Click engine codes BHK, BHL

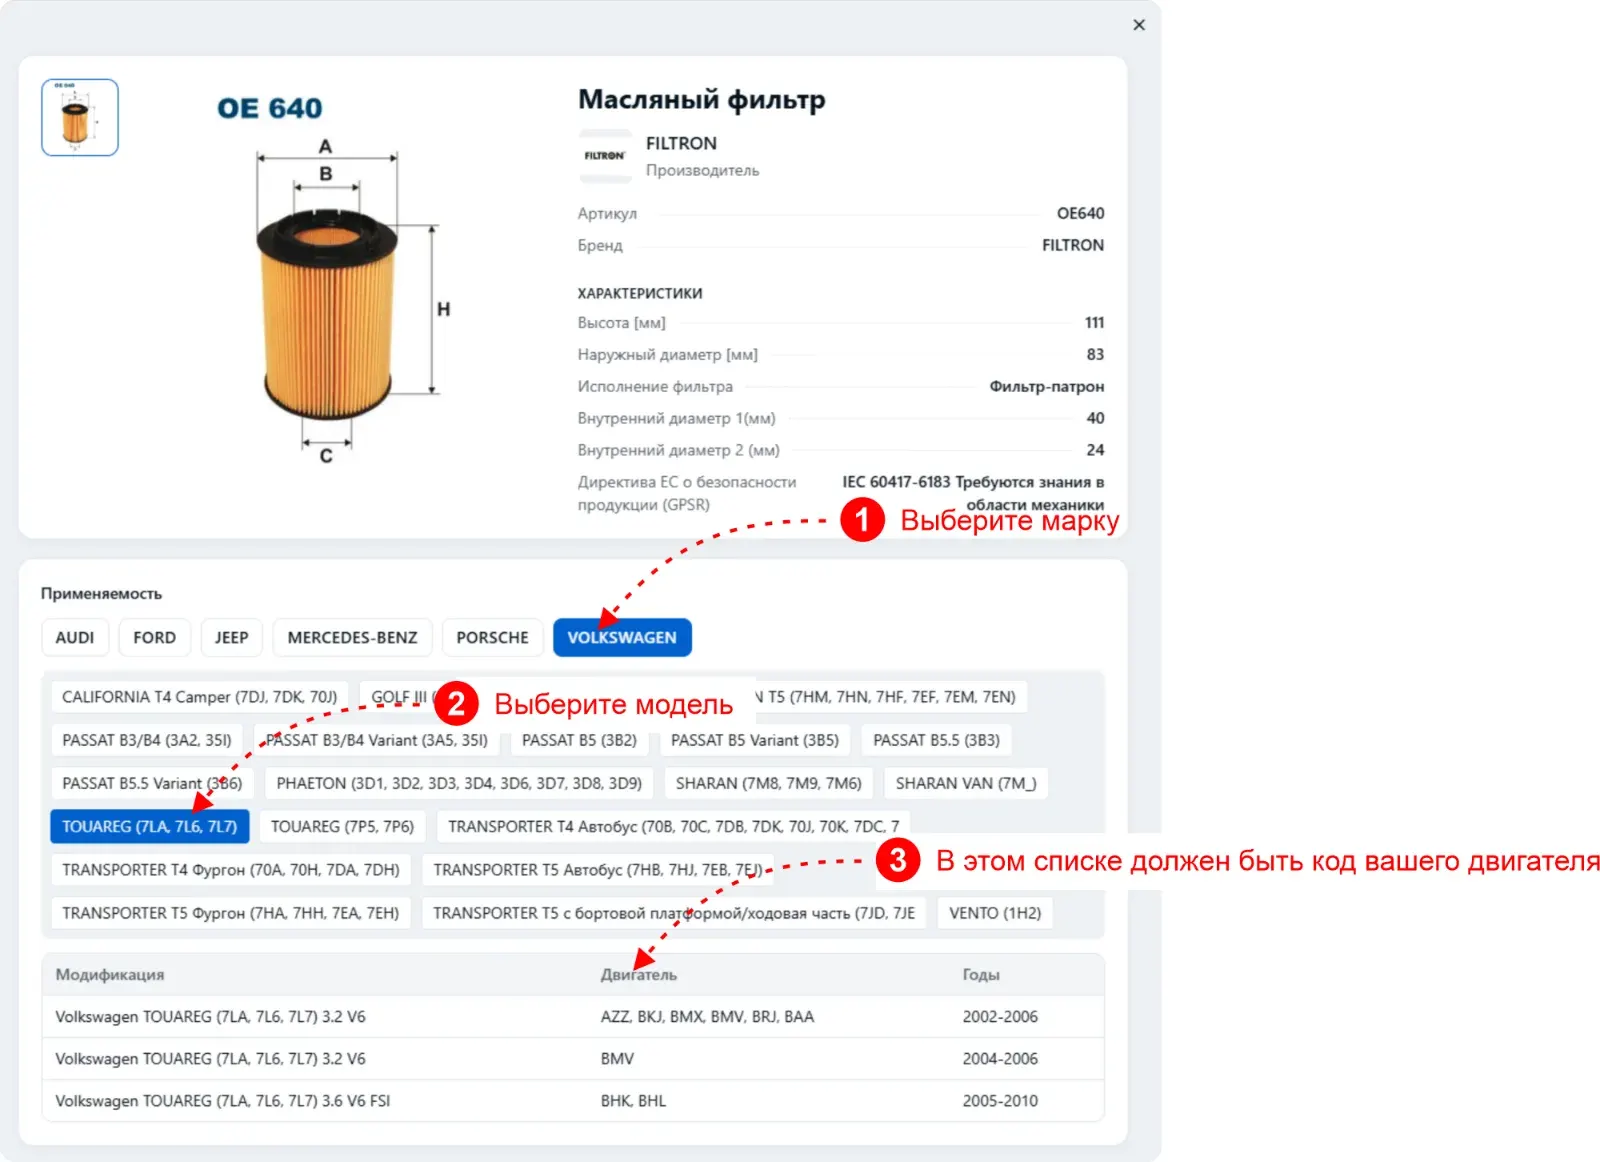(633, 1101)
